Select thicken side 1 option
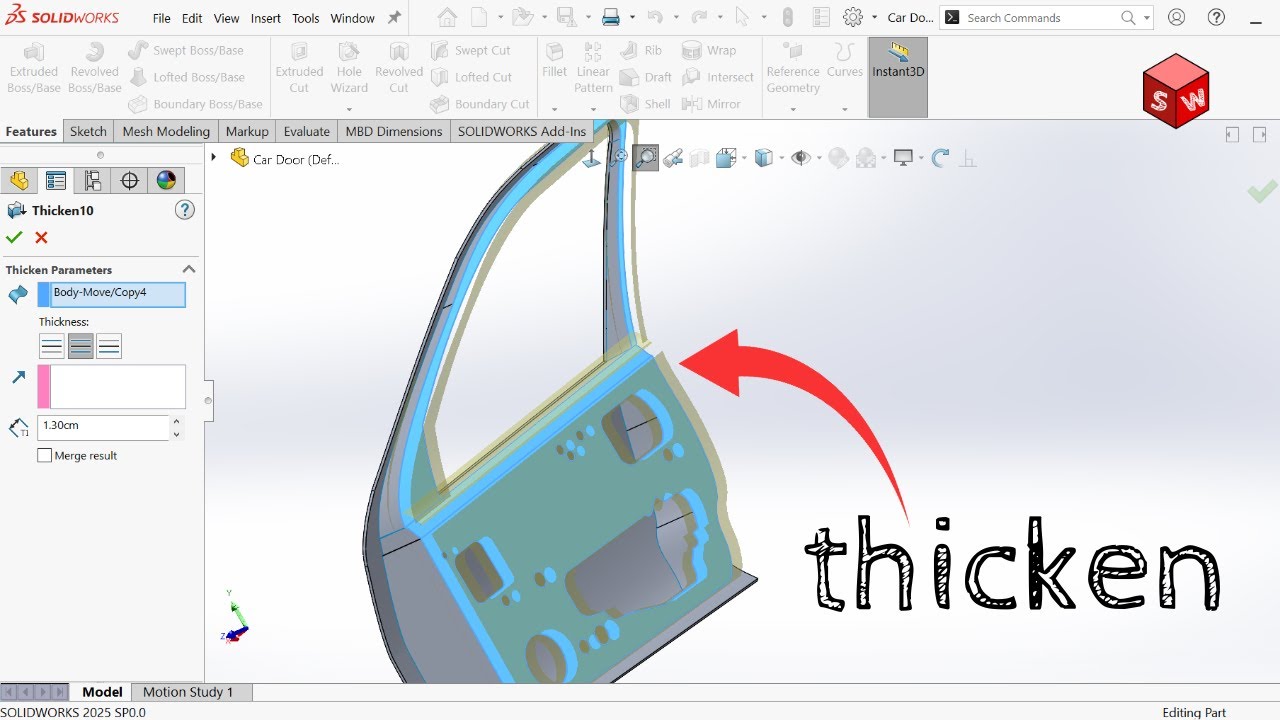 [52, 346]
